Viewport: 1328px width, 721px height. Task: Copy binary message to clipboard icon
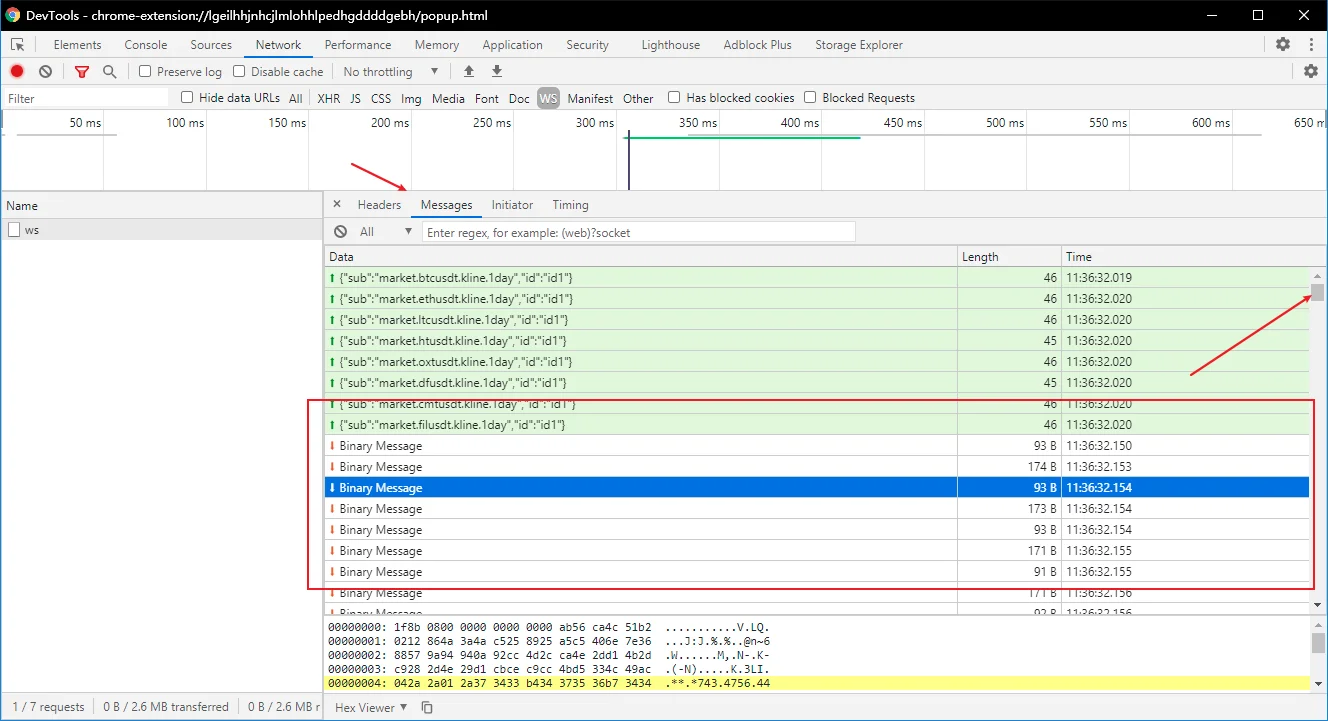pyautogui.click(x=427, y=707)
